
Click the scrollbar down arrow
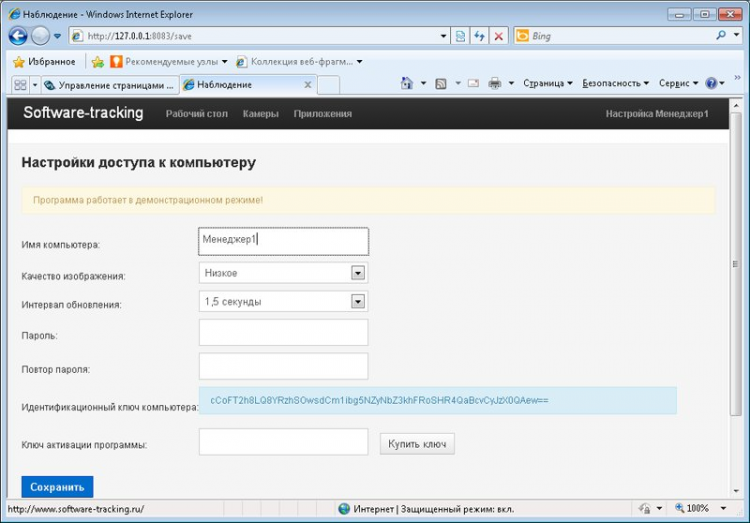(x=736, y=491)
